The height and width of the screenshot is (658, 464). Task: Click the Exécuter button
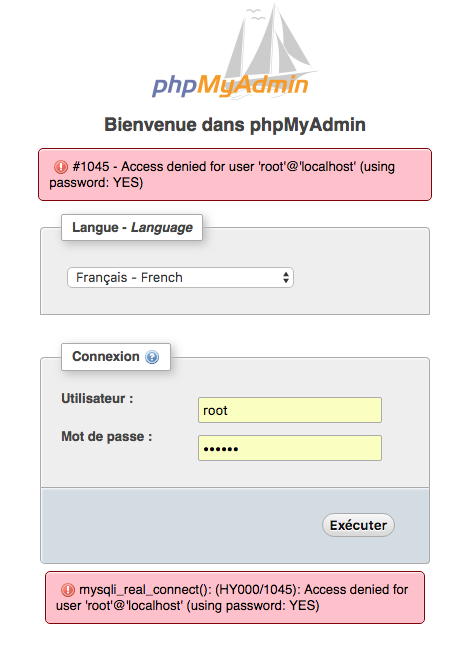click(358, 525)
